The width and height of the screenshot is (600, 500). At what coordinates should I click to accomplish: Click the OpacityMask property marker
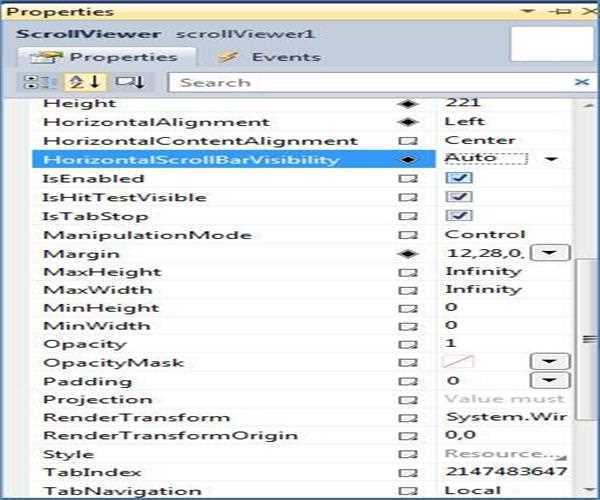(408, 363)
